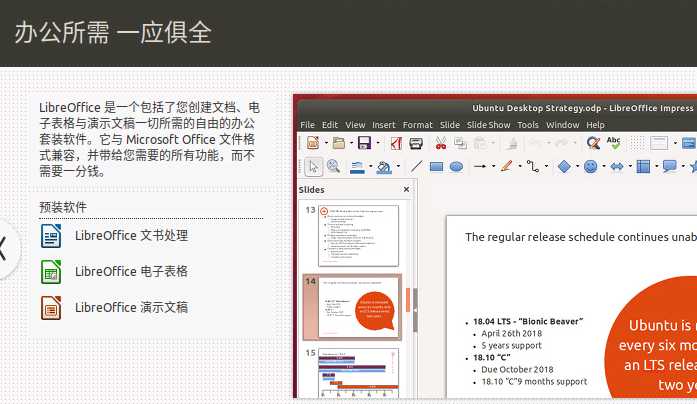
Task: Click the Slides panel vertical scrollbar
Action: coord(408,300)
